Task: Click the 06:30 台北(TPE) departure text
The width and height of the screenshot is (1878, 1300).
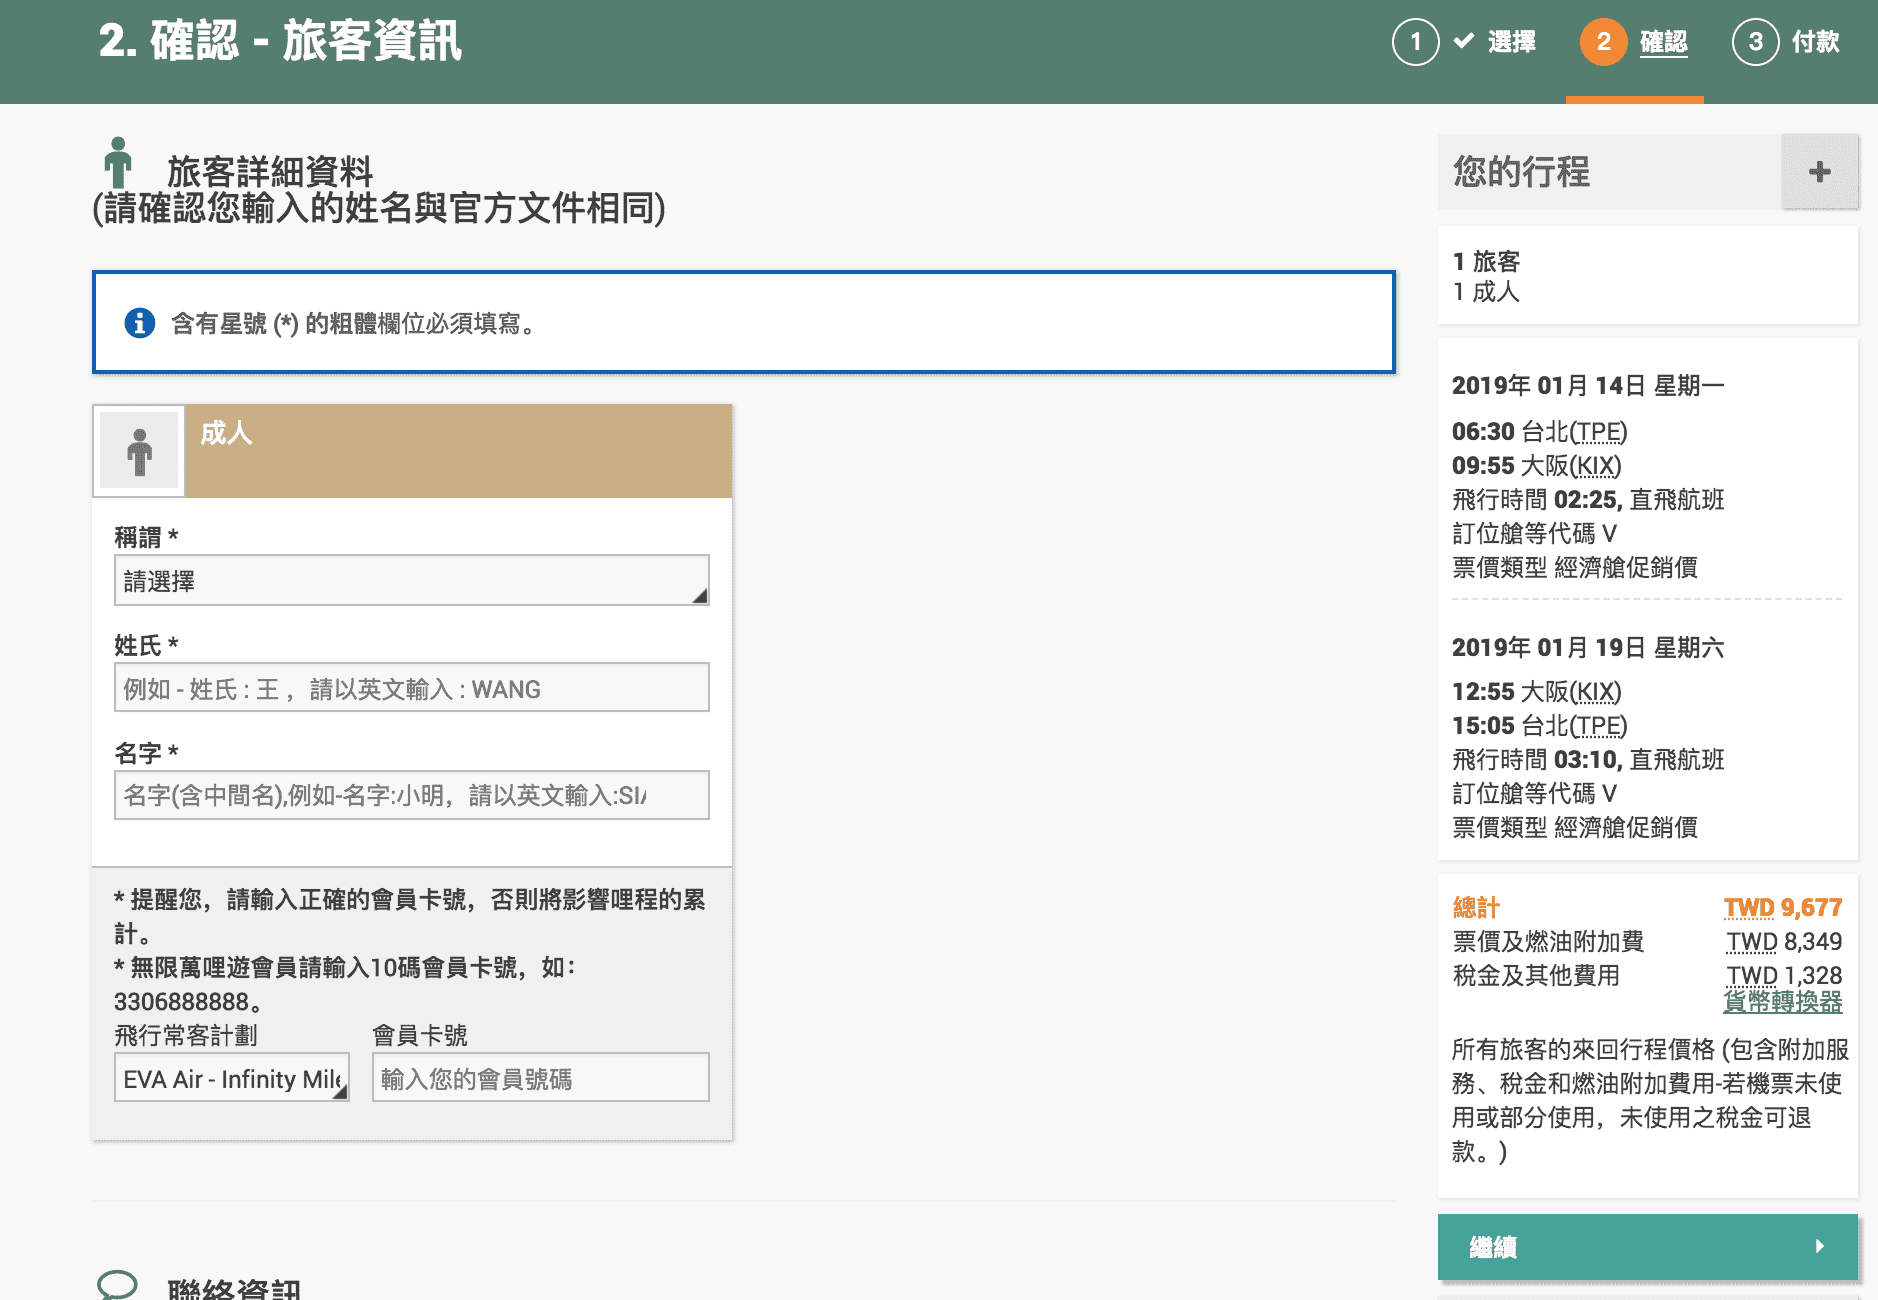Action: pyautogui.click(x=1540, y=432)
